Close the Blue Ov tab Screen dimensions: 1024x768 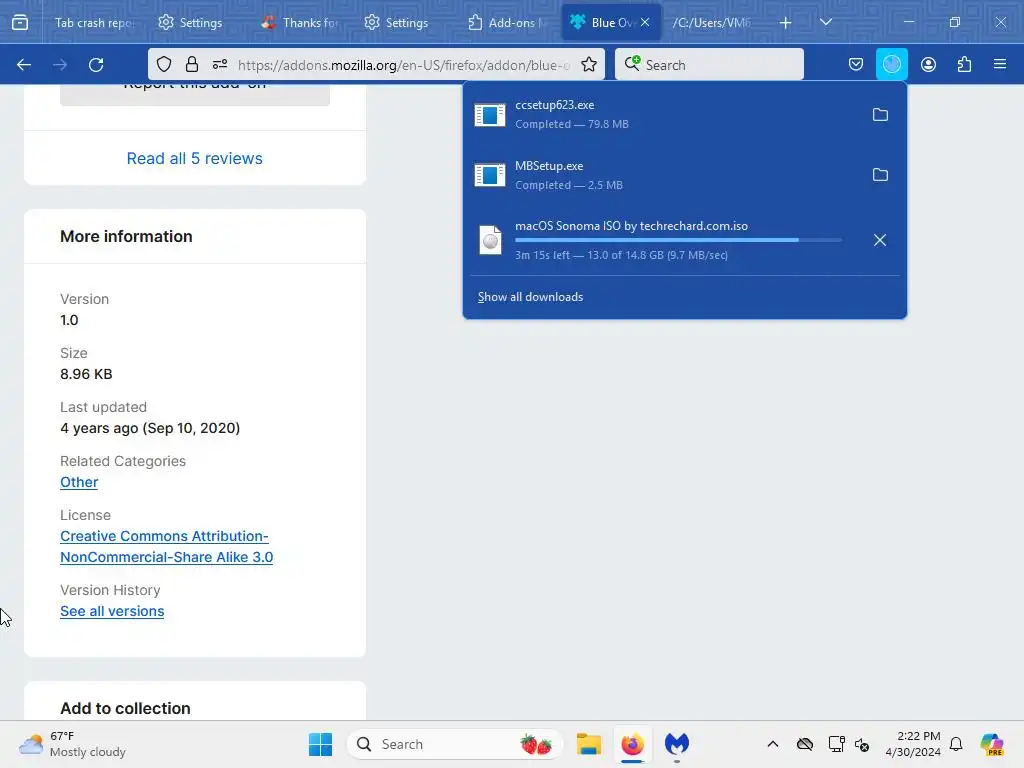pyautogui.click(x=645, y=22)
